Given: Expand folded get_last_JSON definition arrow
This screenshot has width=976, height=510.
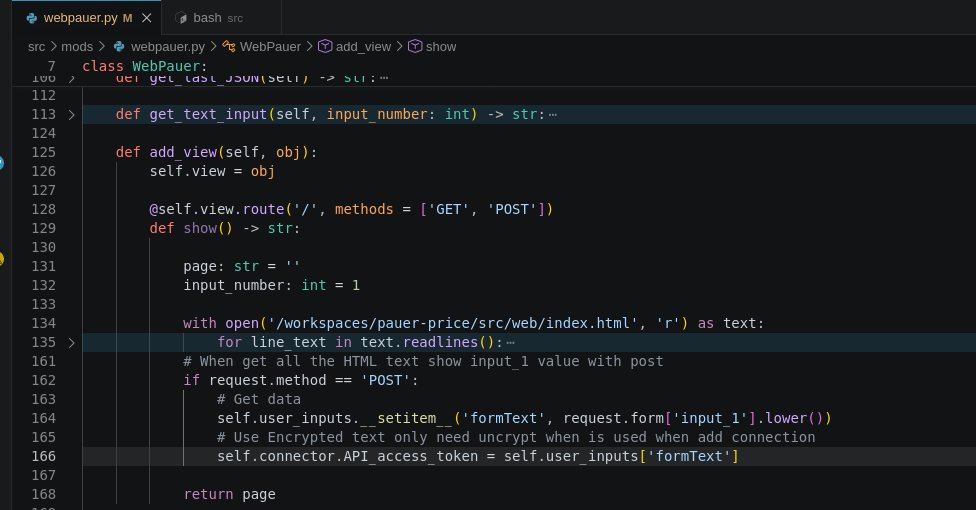Looking at the screenshot, I should 72,79.
